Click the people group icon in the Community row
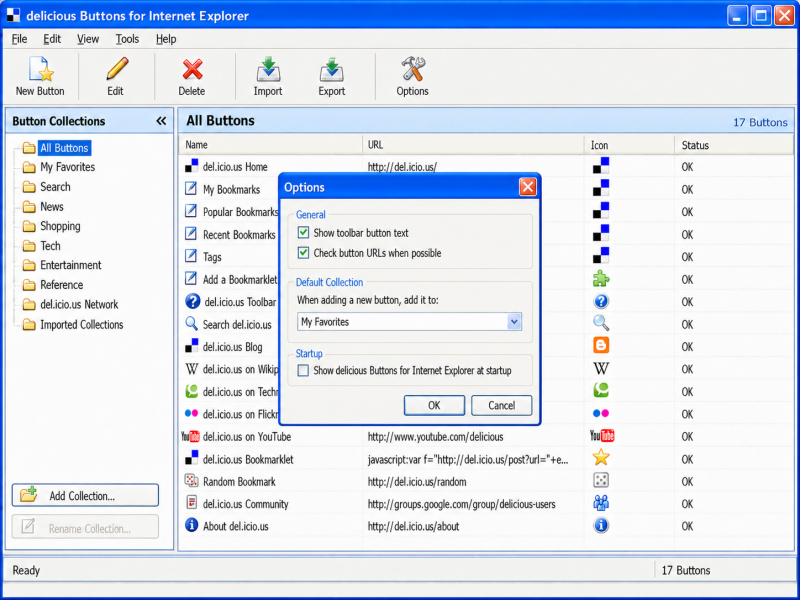The height and width of the screenshot is (600, 800). (601, 503)
